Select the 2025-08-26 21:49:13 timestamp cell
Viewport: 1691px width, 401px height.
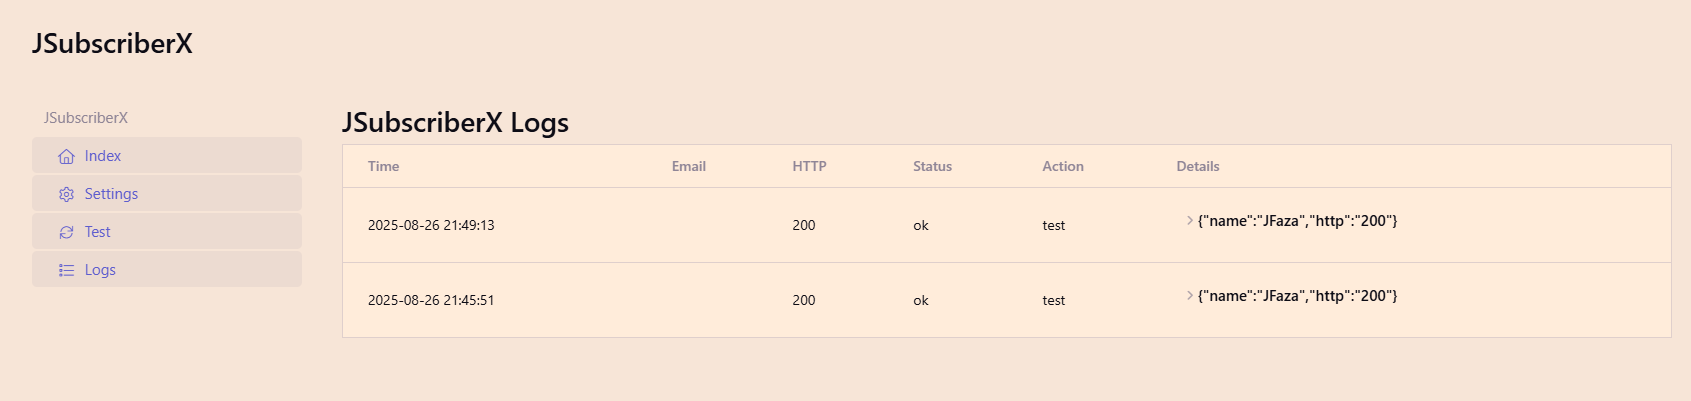point(431,226)
